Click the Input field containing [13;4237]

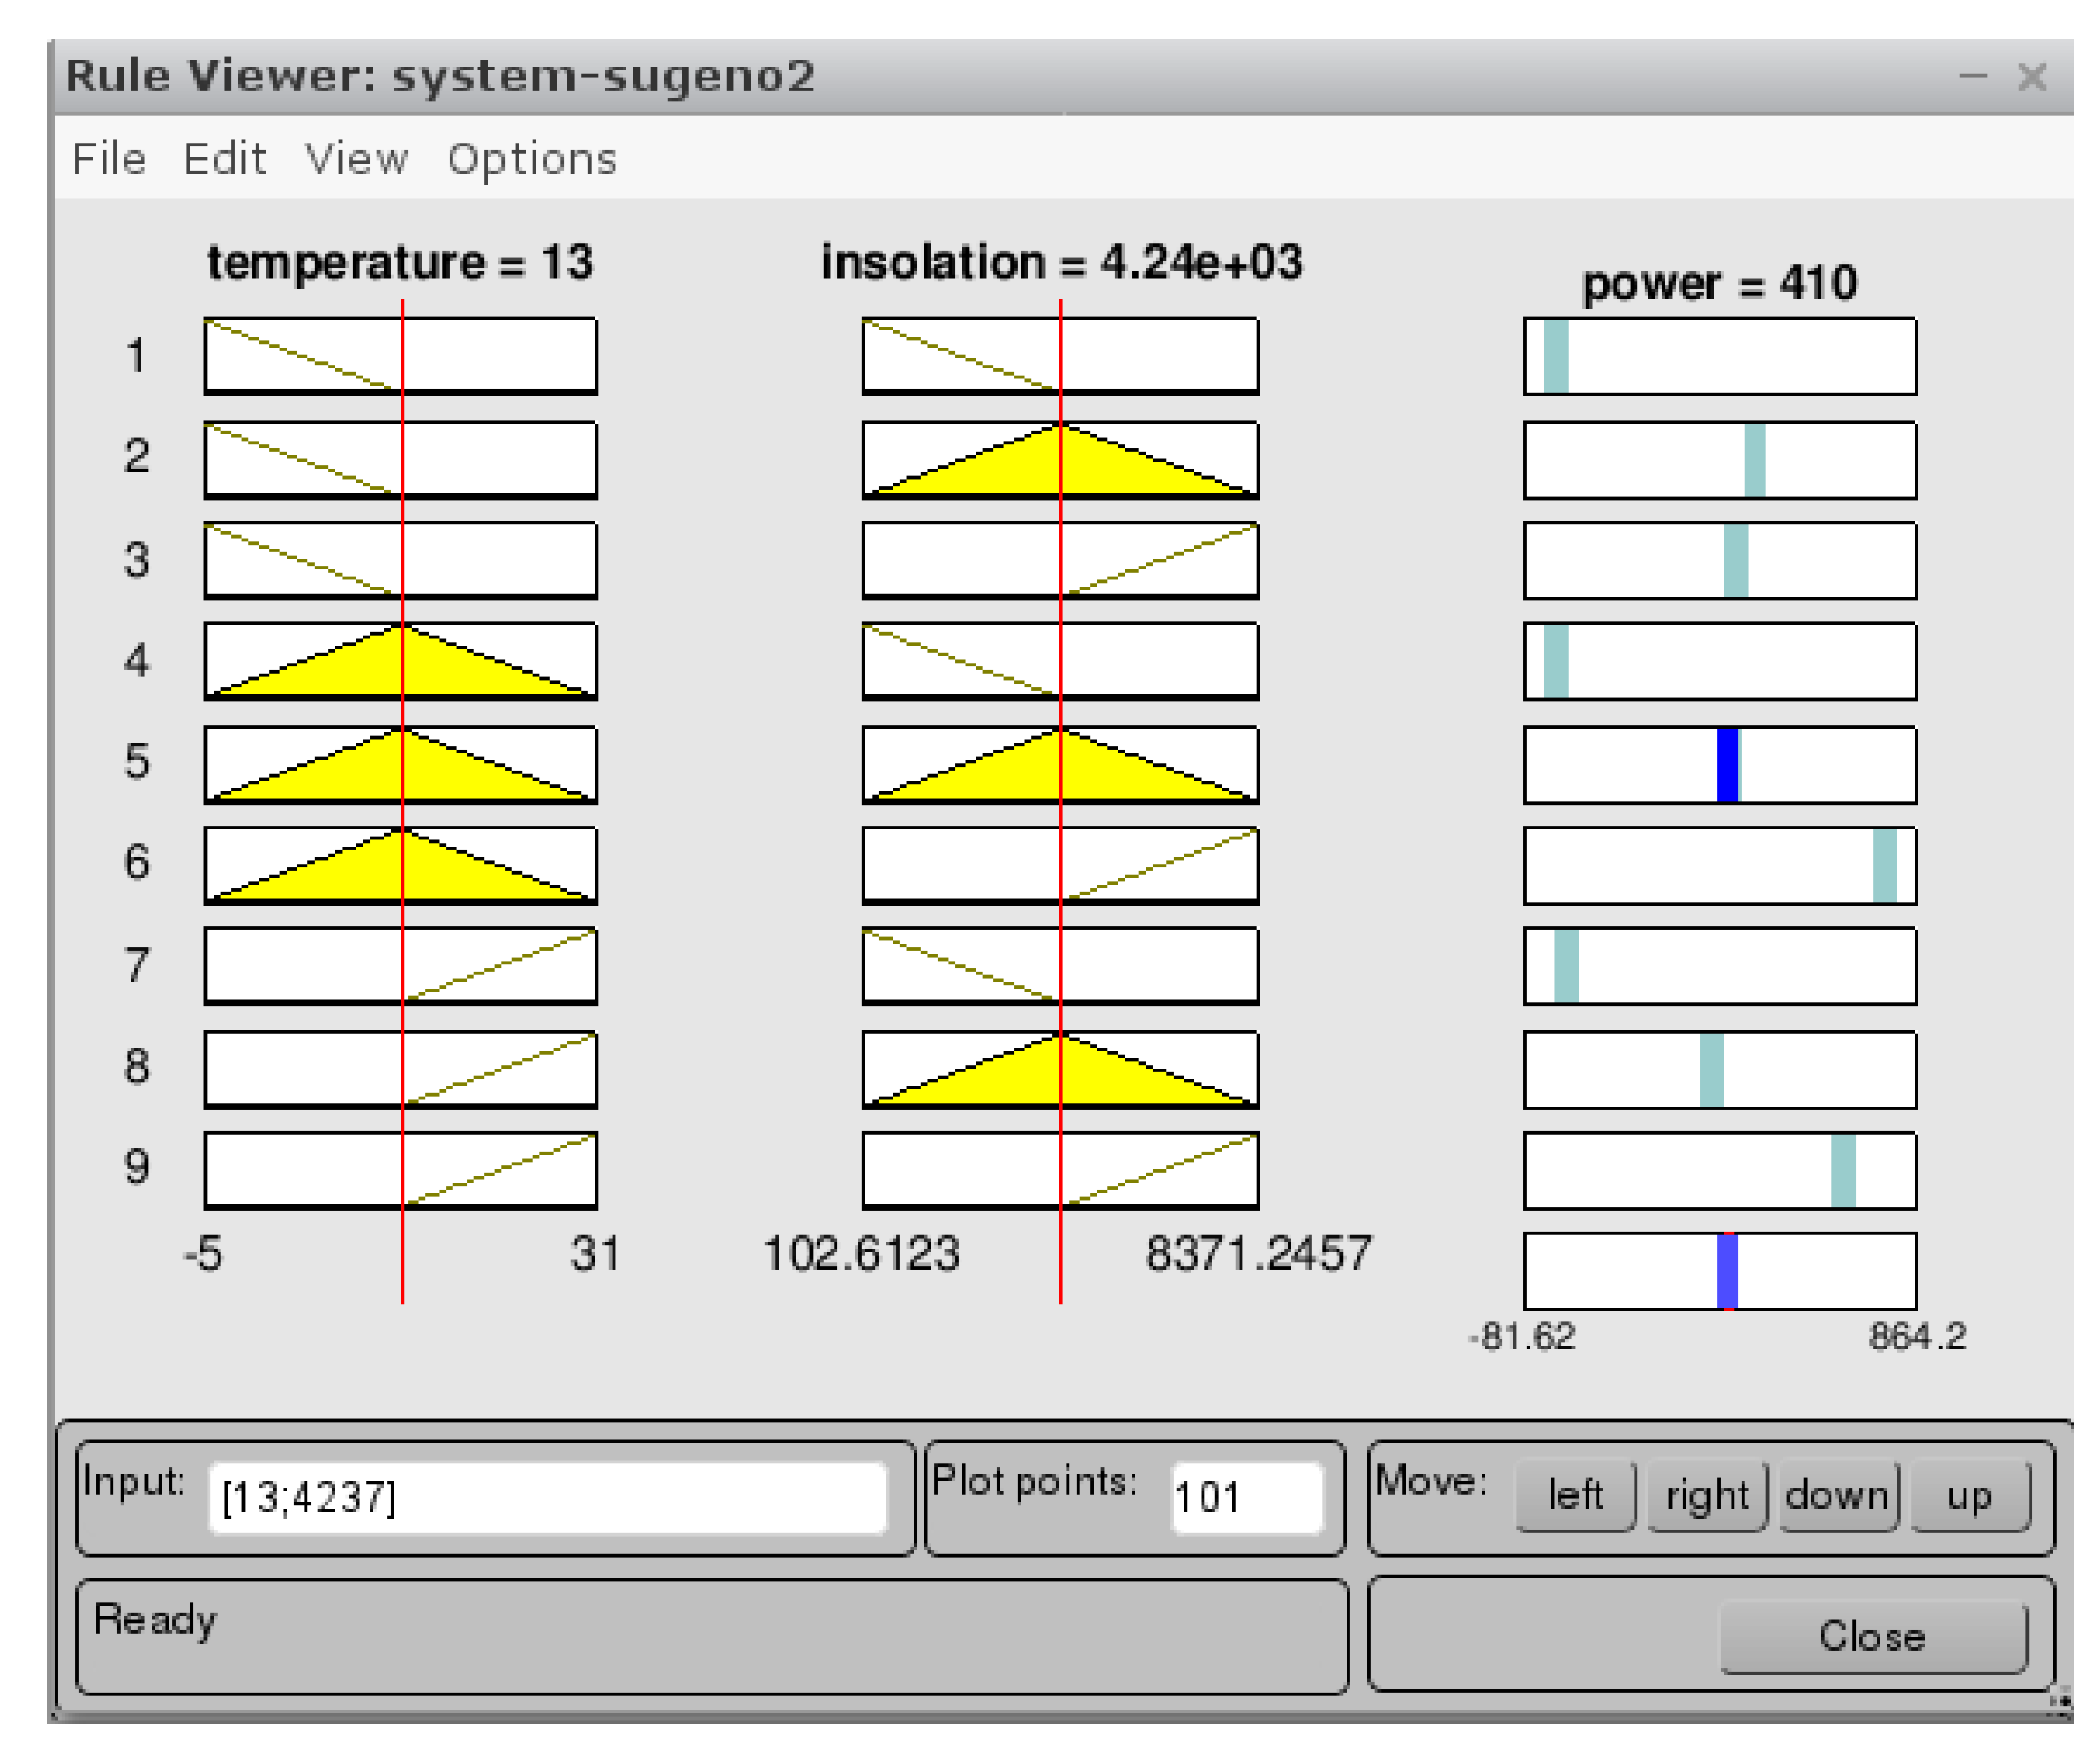click(x=548, y=1498)
